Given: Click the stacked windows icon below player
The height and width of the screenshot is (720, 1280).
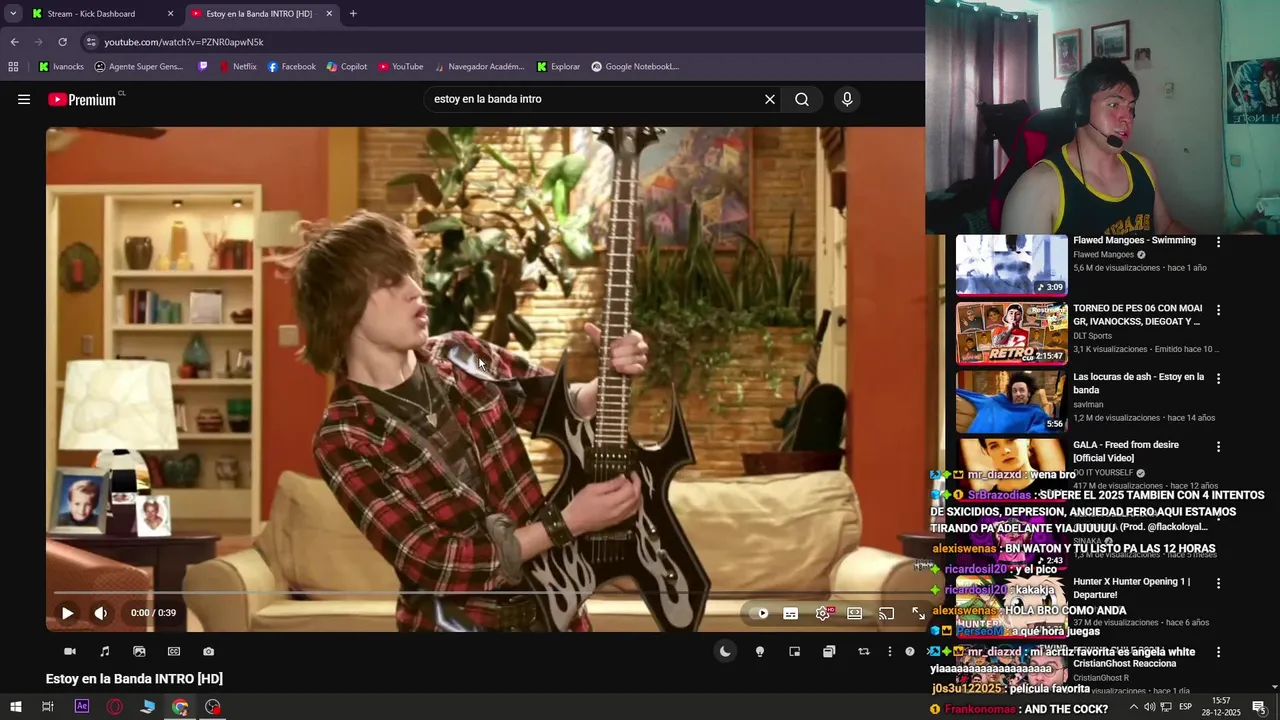Looking at the screenshot, I should [x=829, y=651].
